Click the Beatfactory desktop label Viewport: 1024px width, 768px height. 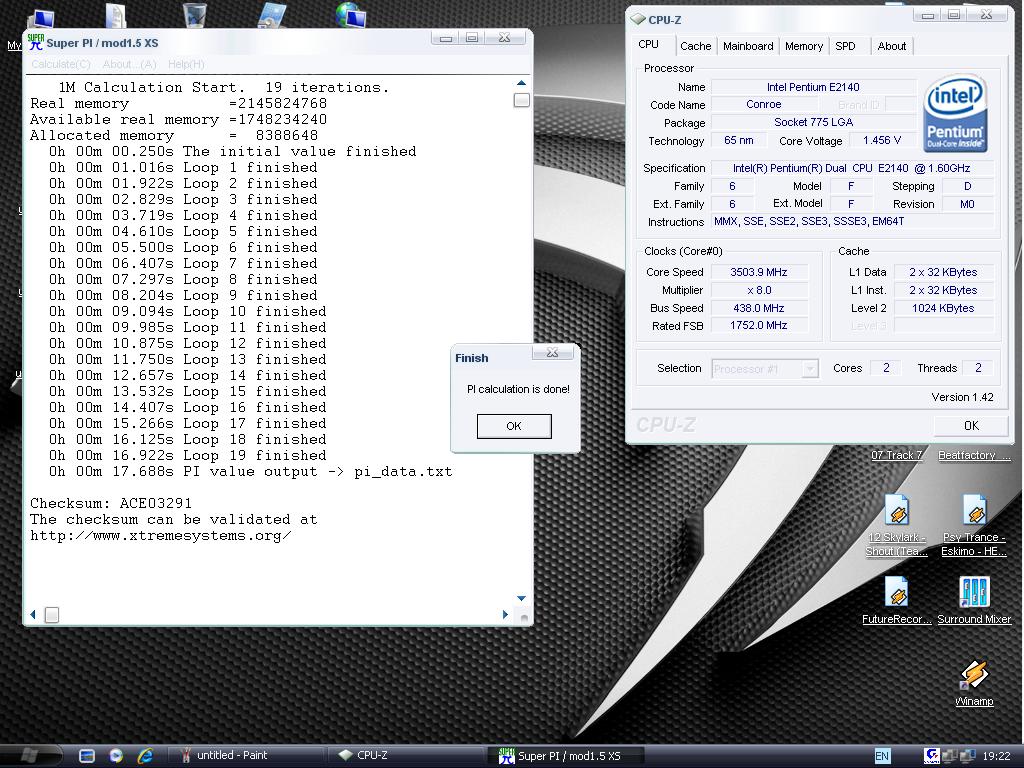(974, 455)
